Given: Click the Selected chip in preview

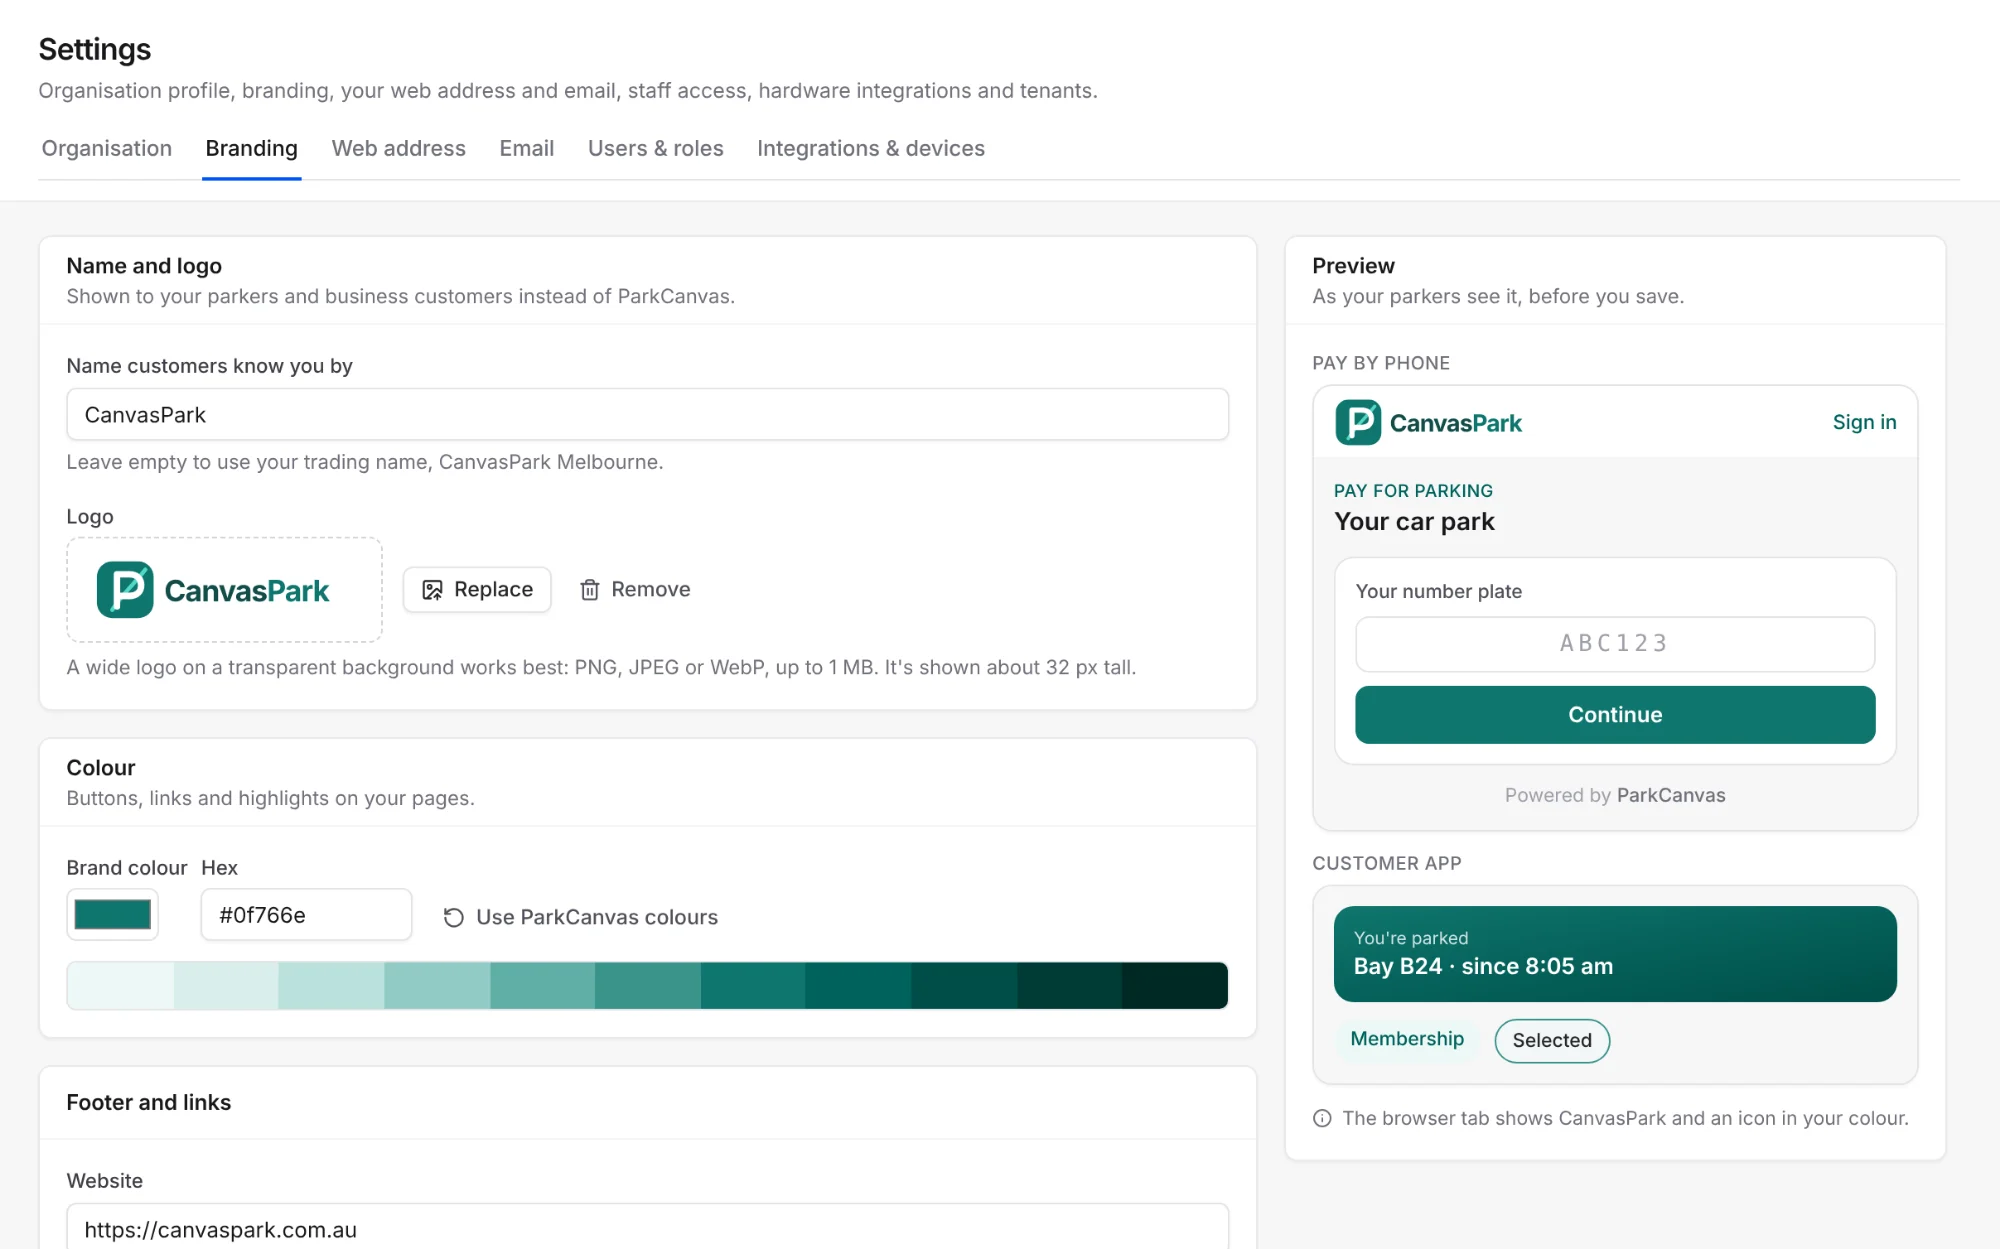Looking at the screenshot, I should [x=1552, y=1040].
